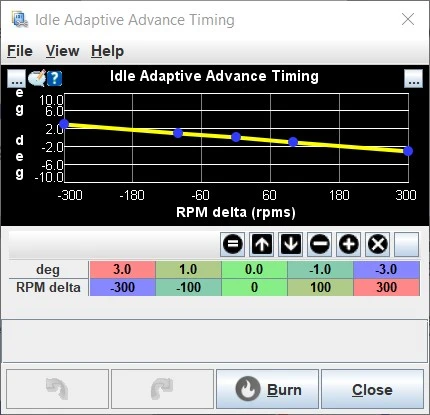Click the curve point at -100 rpm

[x=178, y=133]
